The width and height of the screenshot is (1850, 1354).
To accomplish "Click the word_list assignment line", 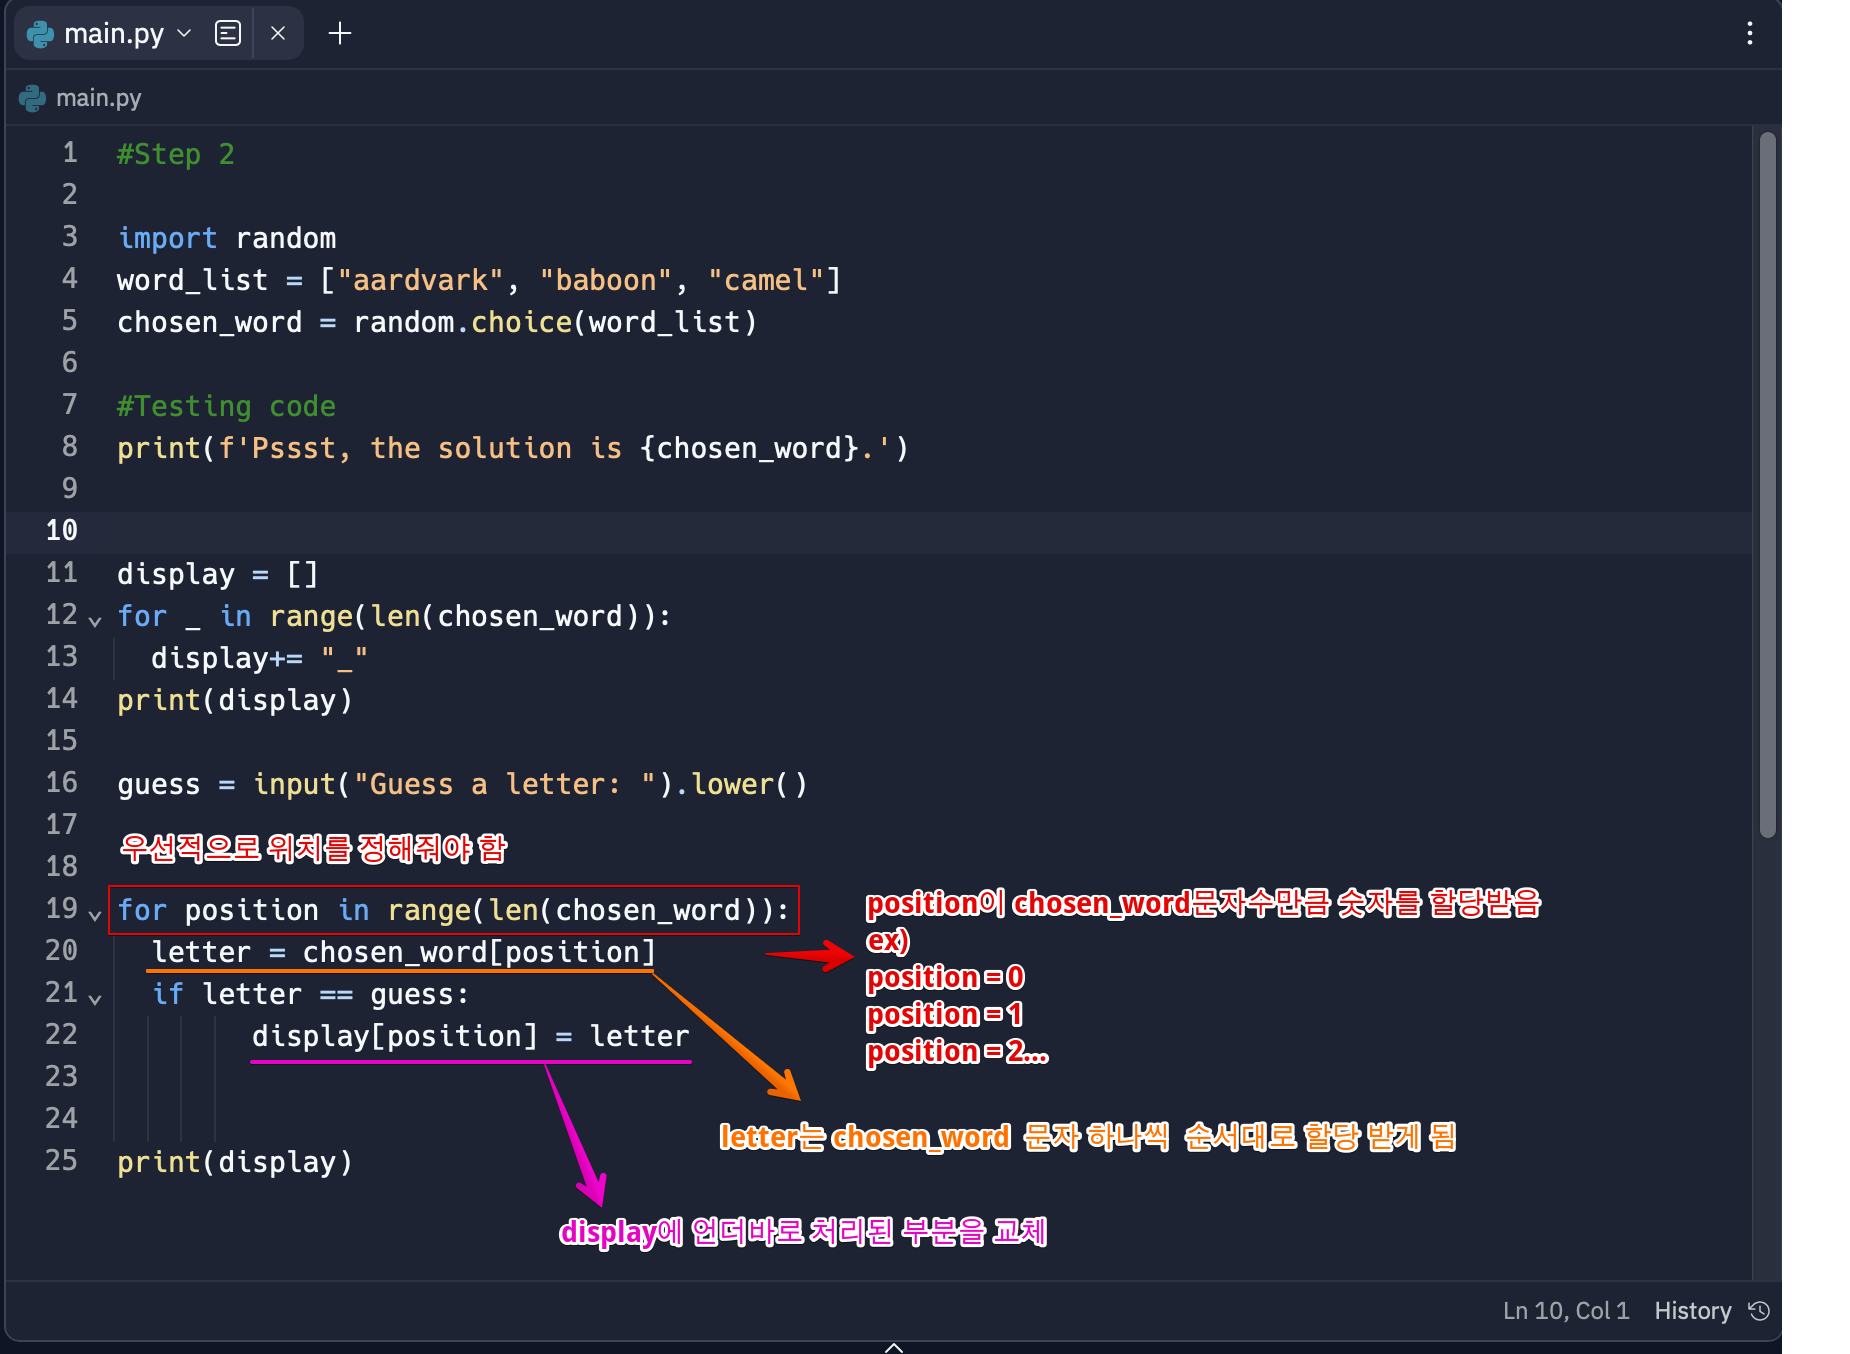I will tap(479, 280).
